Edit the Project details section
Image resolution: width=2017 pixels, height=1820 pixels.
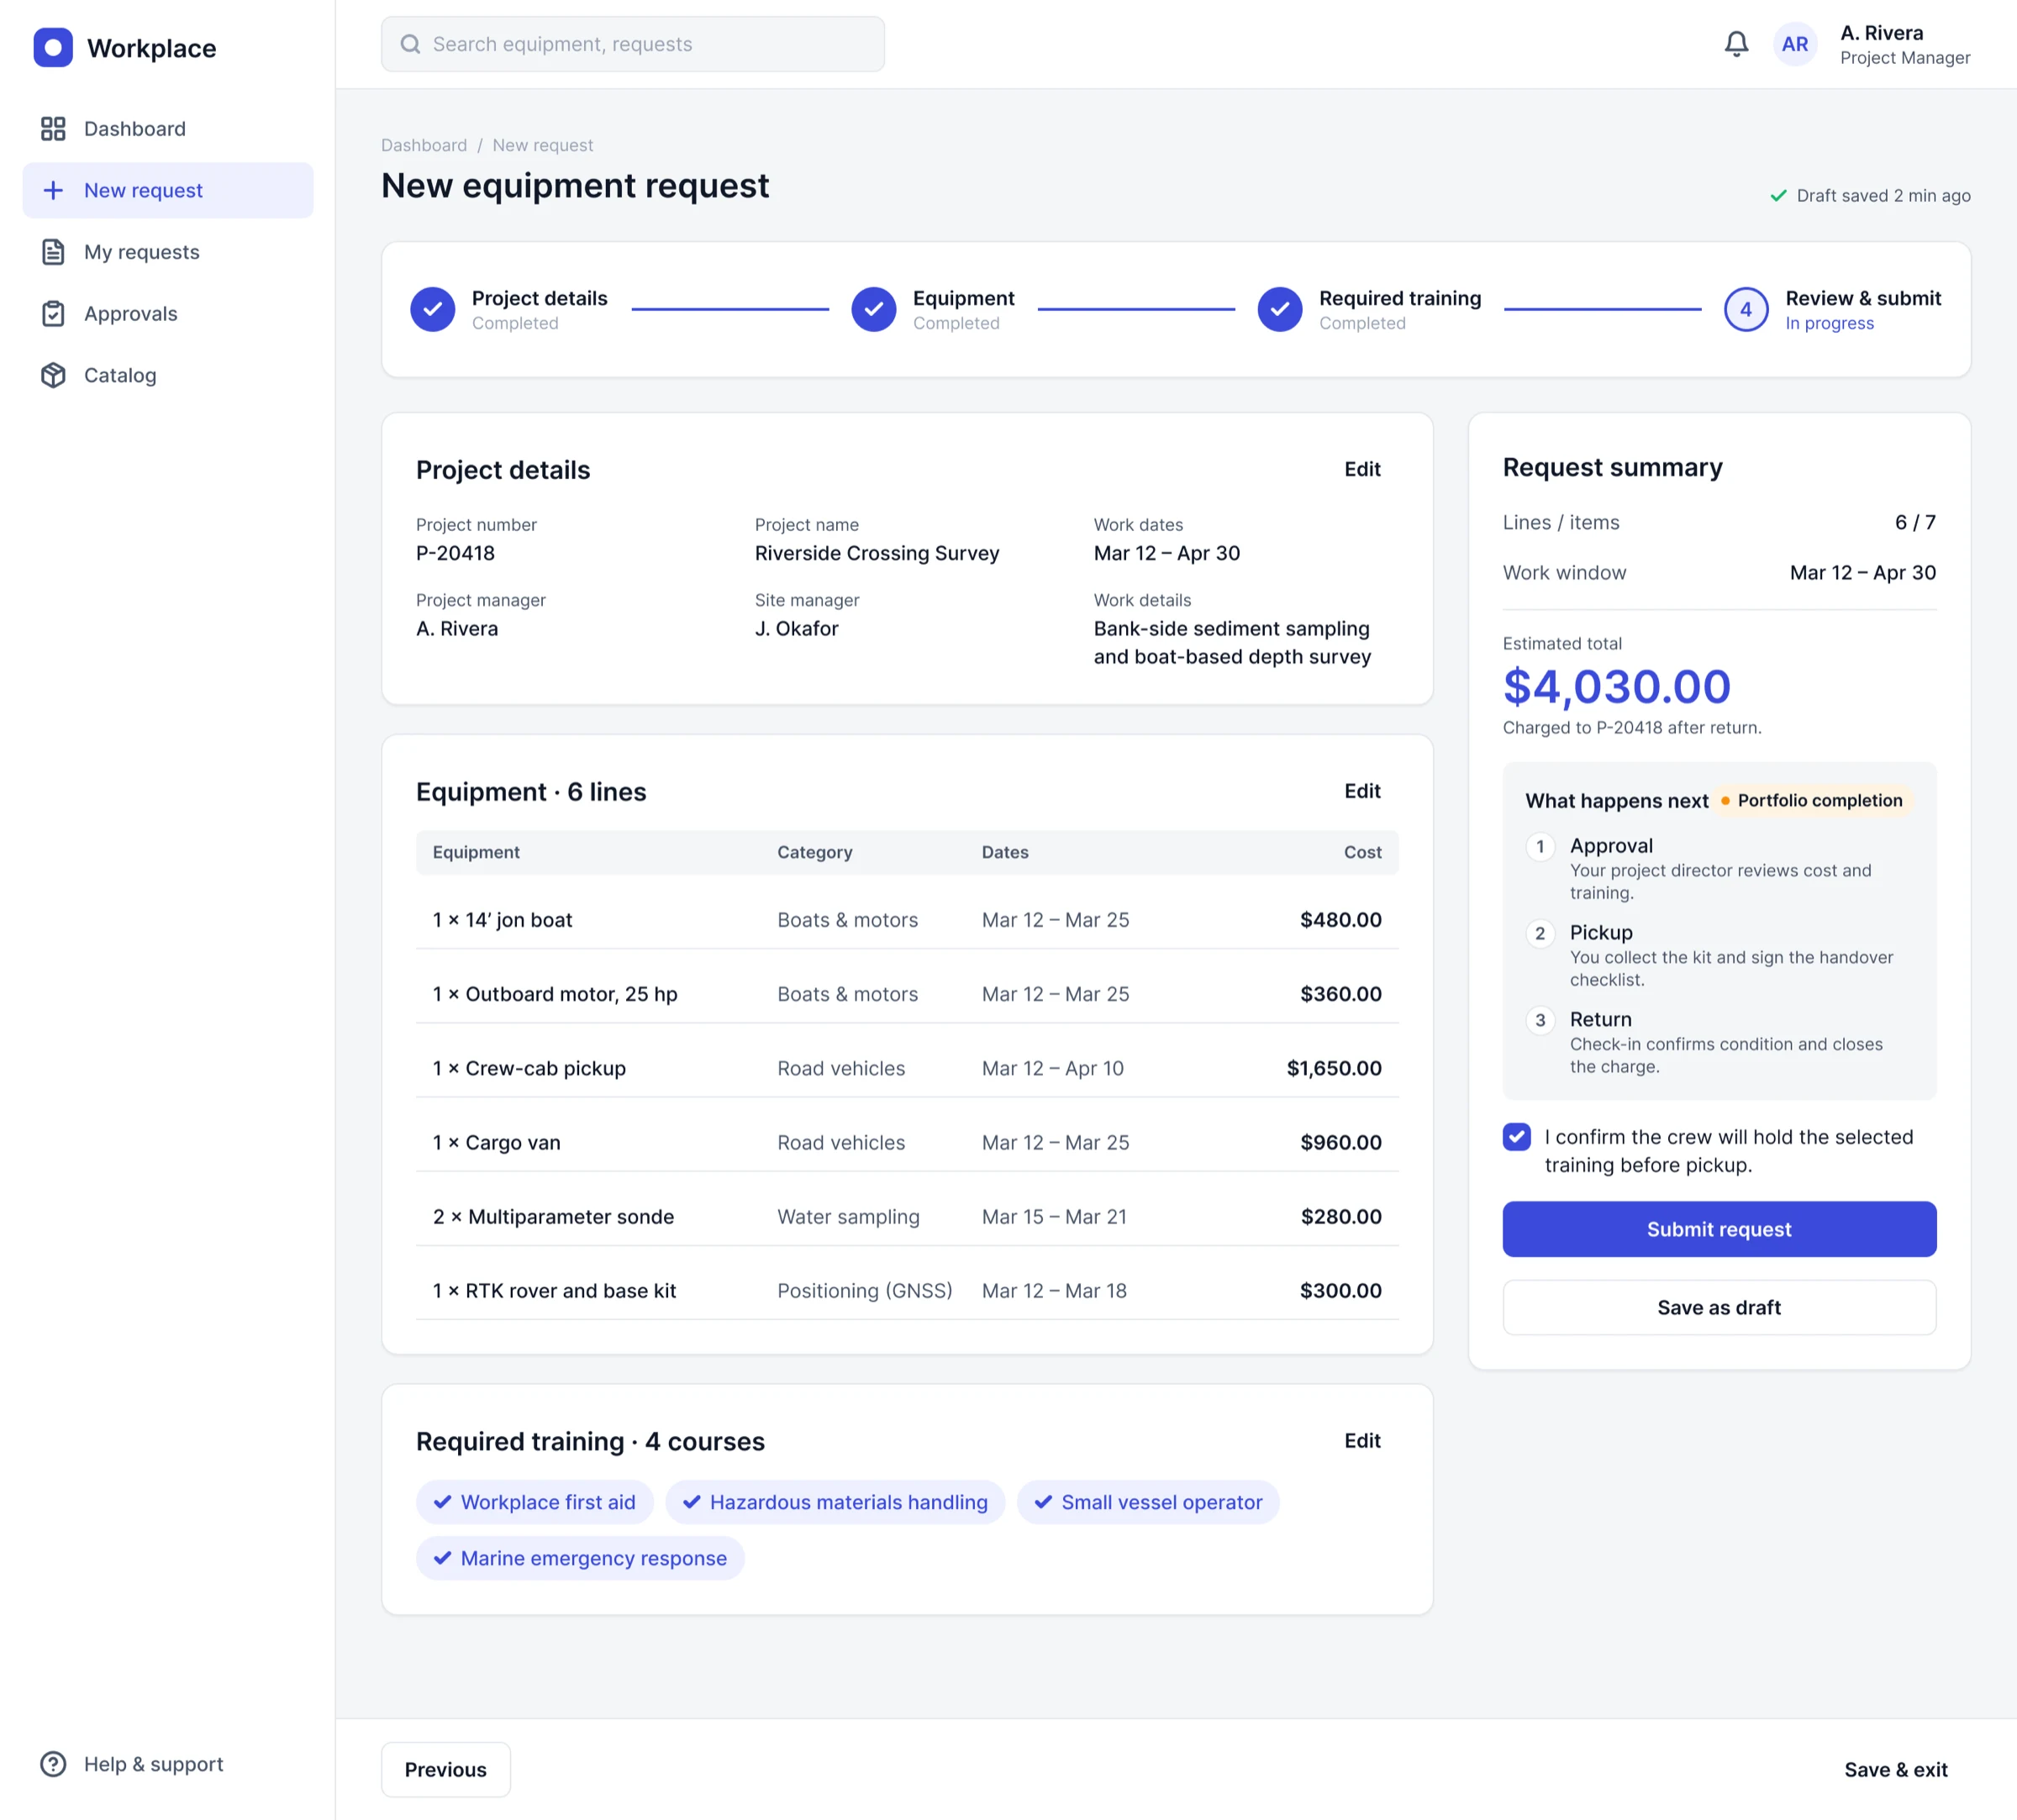1362,469
